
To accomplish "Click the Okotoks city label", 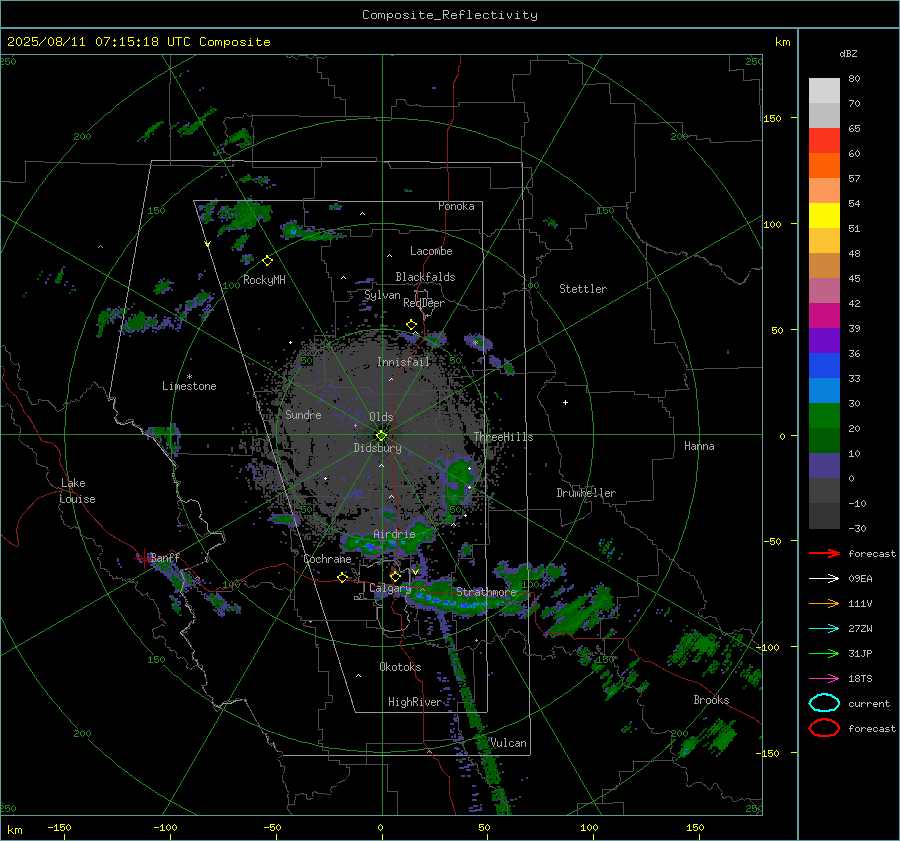I will click(x=400, y=667).
